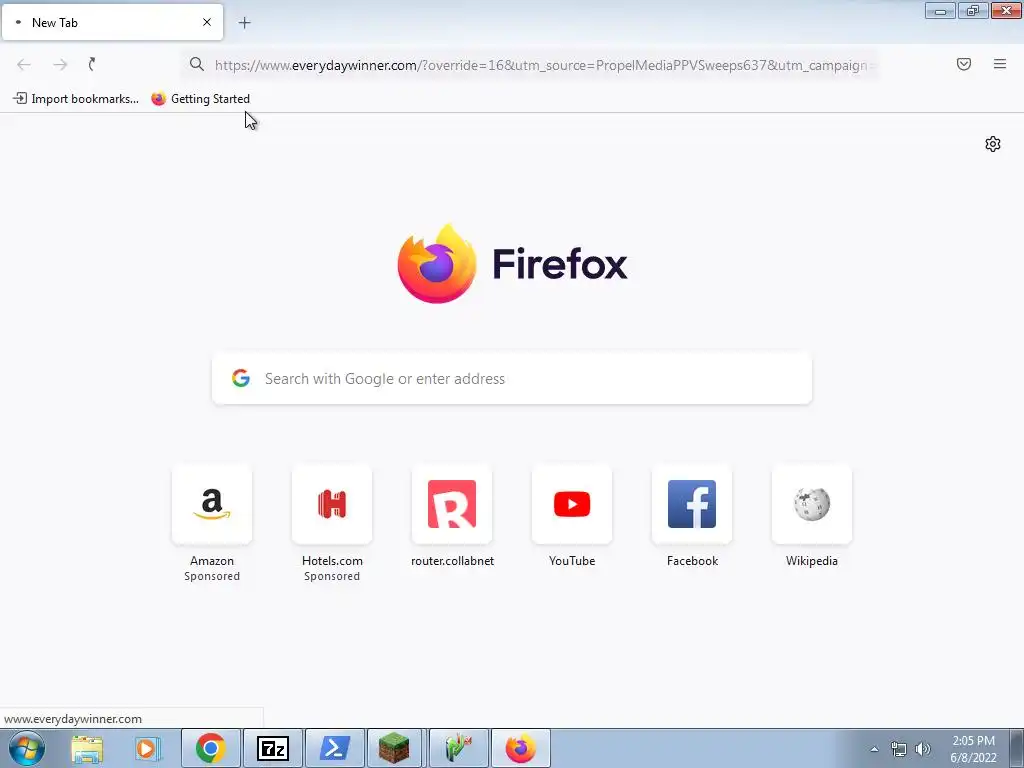Open new tab page settings gear
The width and height of the screenshot is (1024, 768).
[x=993, y=144]
